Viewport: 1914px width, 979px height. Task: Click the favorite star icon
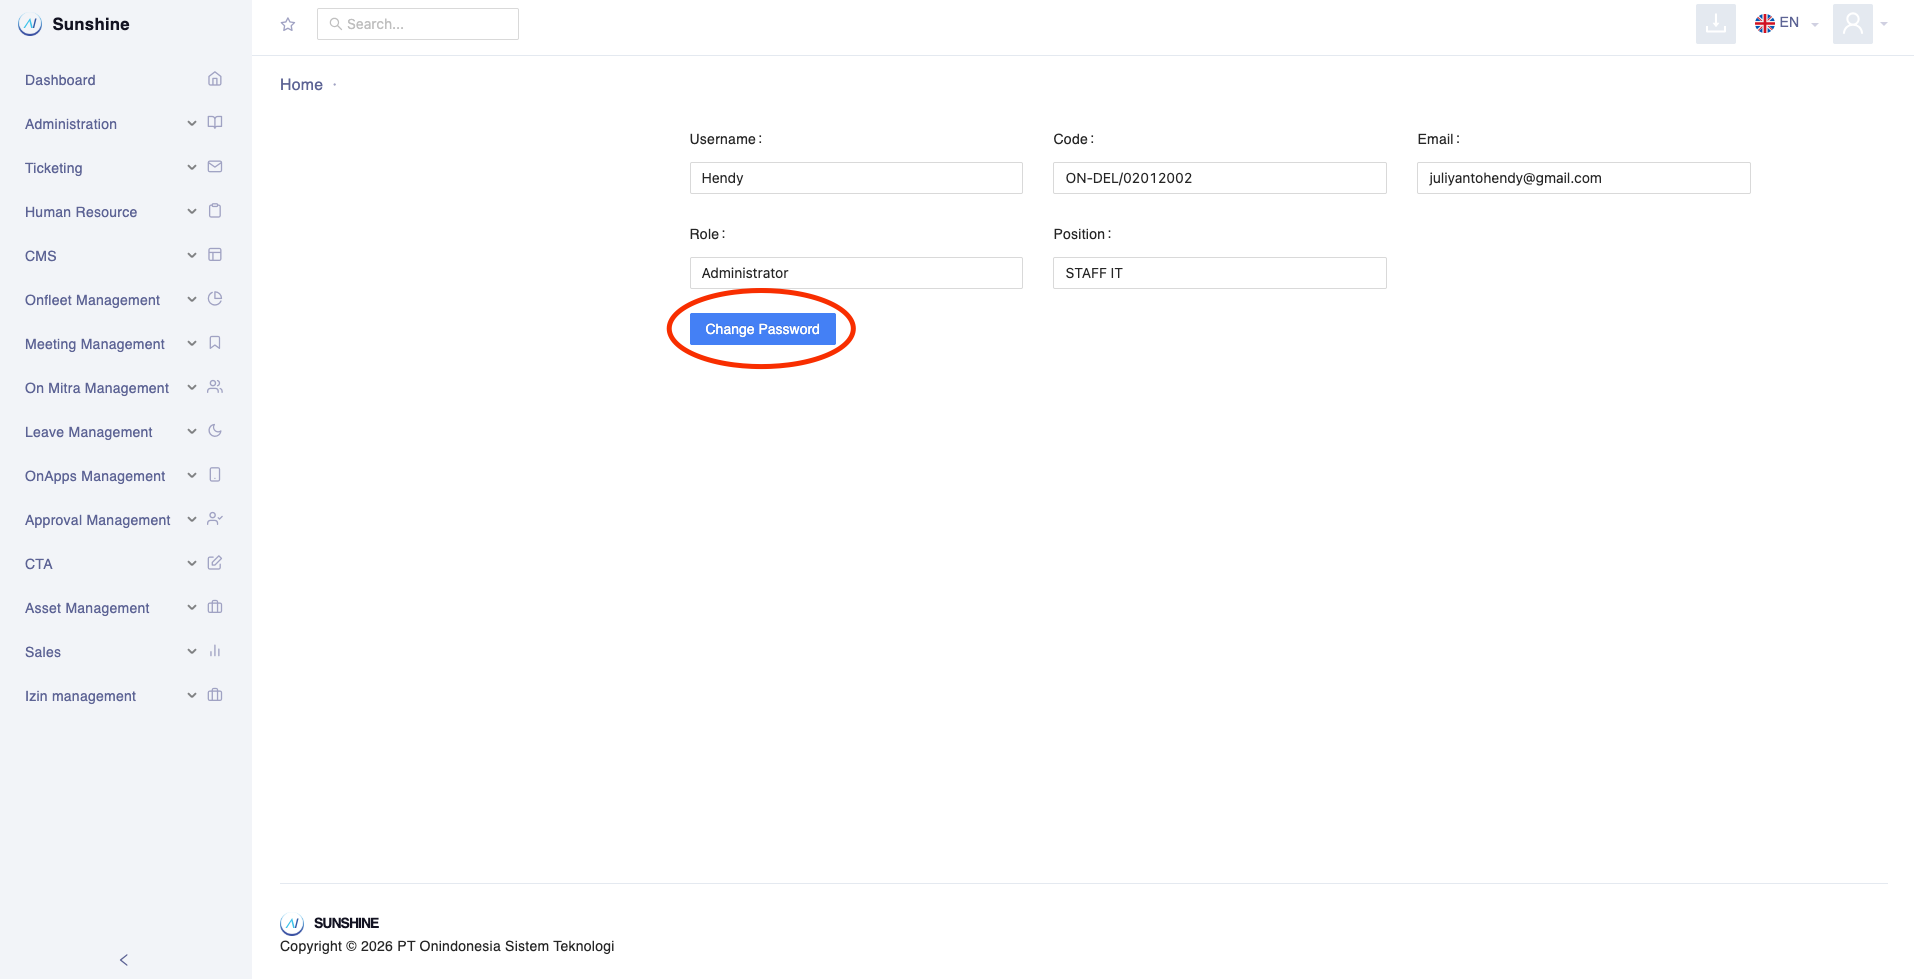(x=288, y=25)
